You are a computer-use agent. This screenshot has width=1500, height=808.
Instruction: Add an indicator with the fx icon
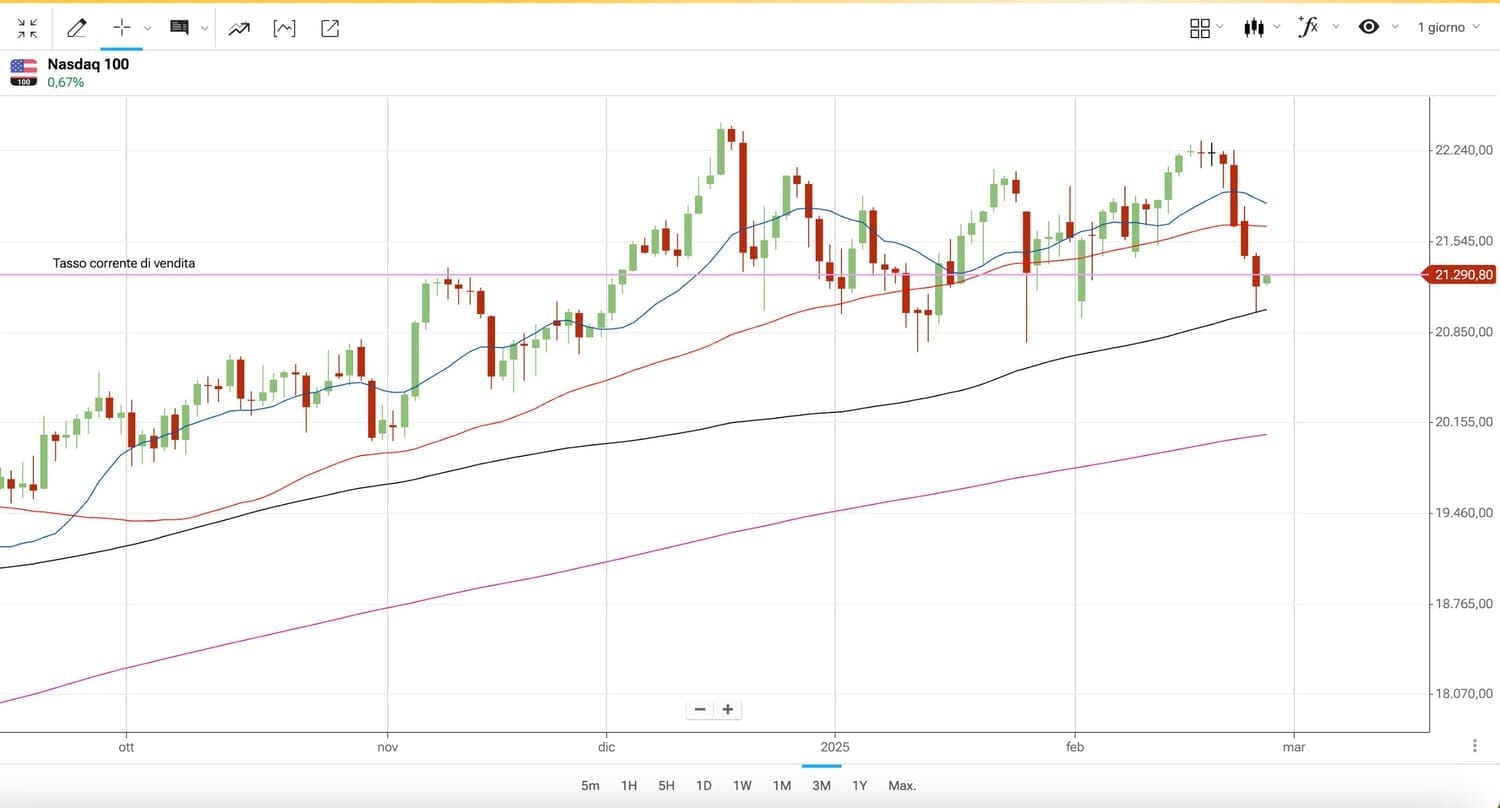coord(1307,27)
